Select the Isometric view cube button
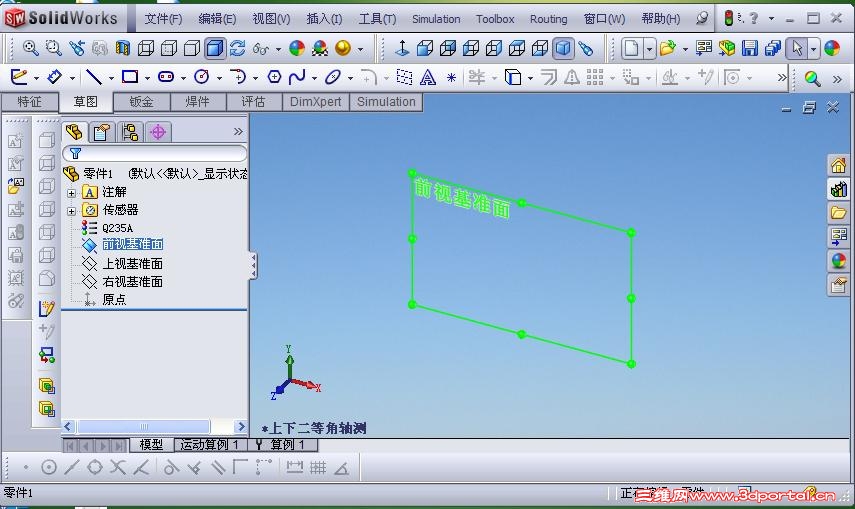The image size is (855, 509). [x=563, y=49]
